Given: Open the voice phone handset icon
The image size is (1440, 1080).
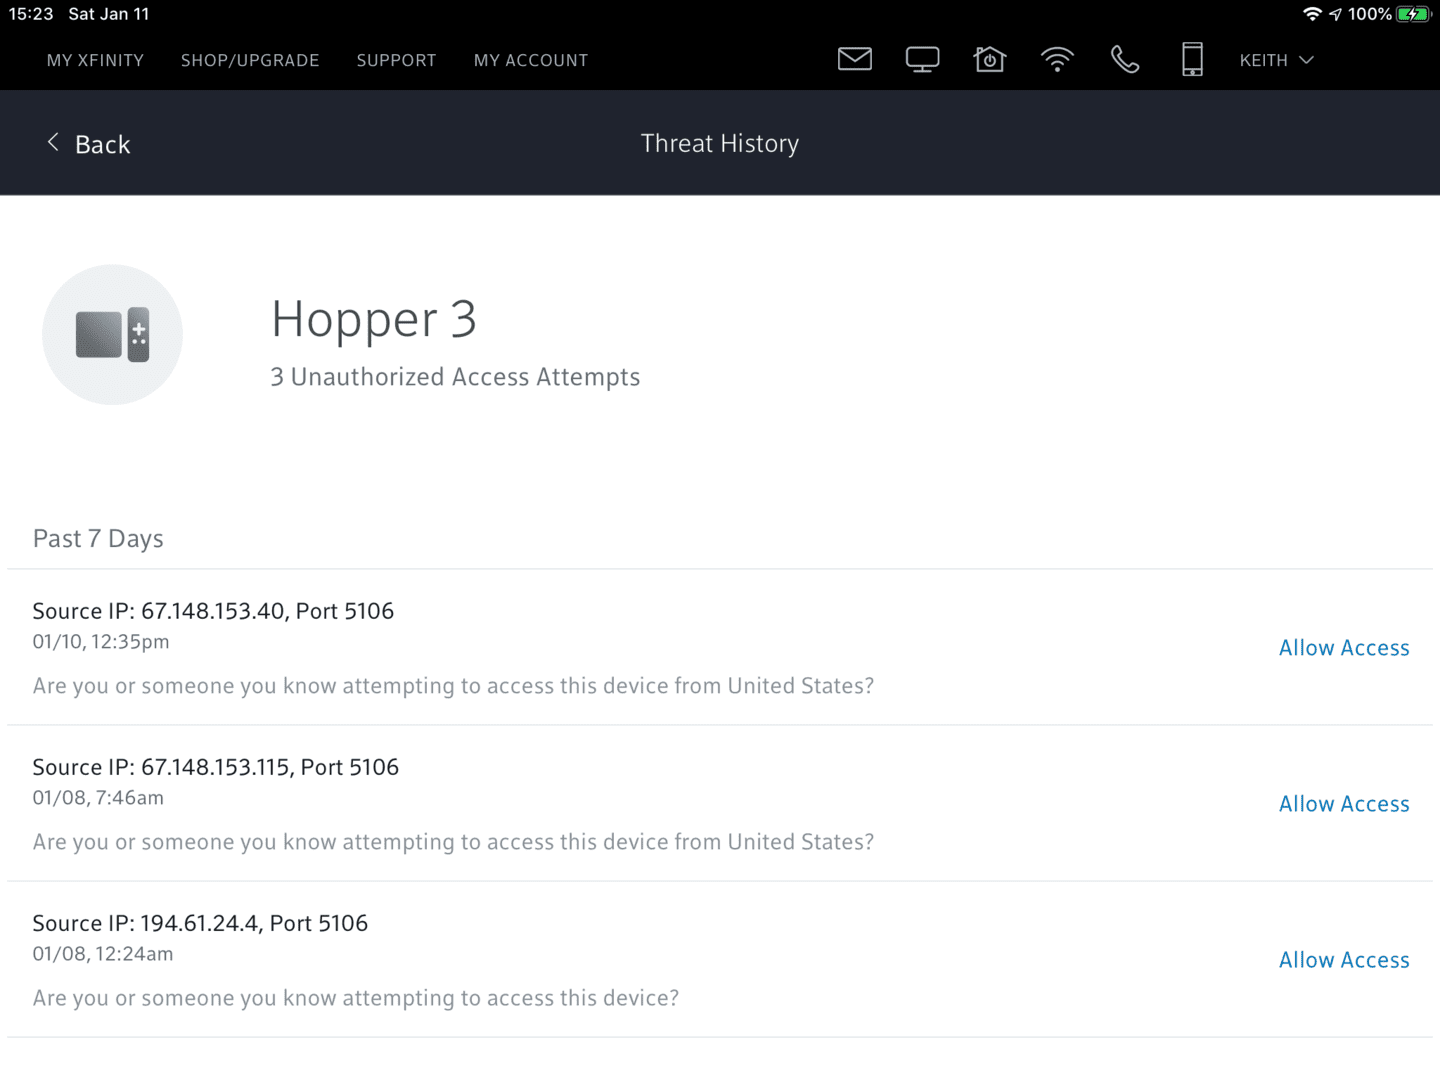Looking at the screenshot, I should click(1125, 60).
